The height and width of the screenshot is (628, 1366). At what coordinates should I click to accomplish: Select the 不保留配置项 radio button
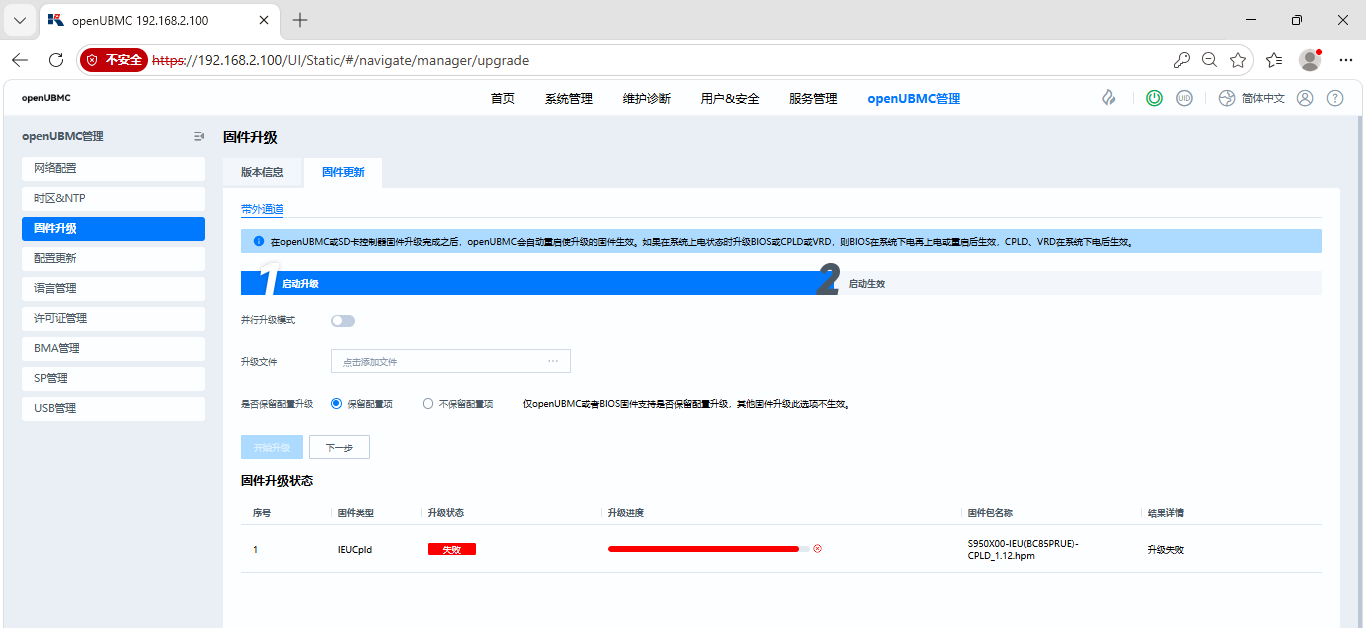[x=428, y=404]
